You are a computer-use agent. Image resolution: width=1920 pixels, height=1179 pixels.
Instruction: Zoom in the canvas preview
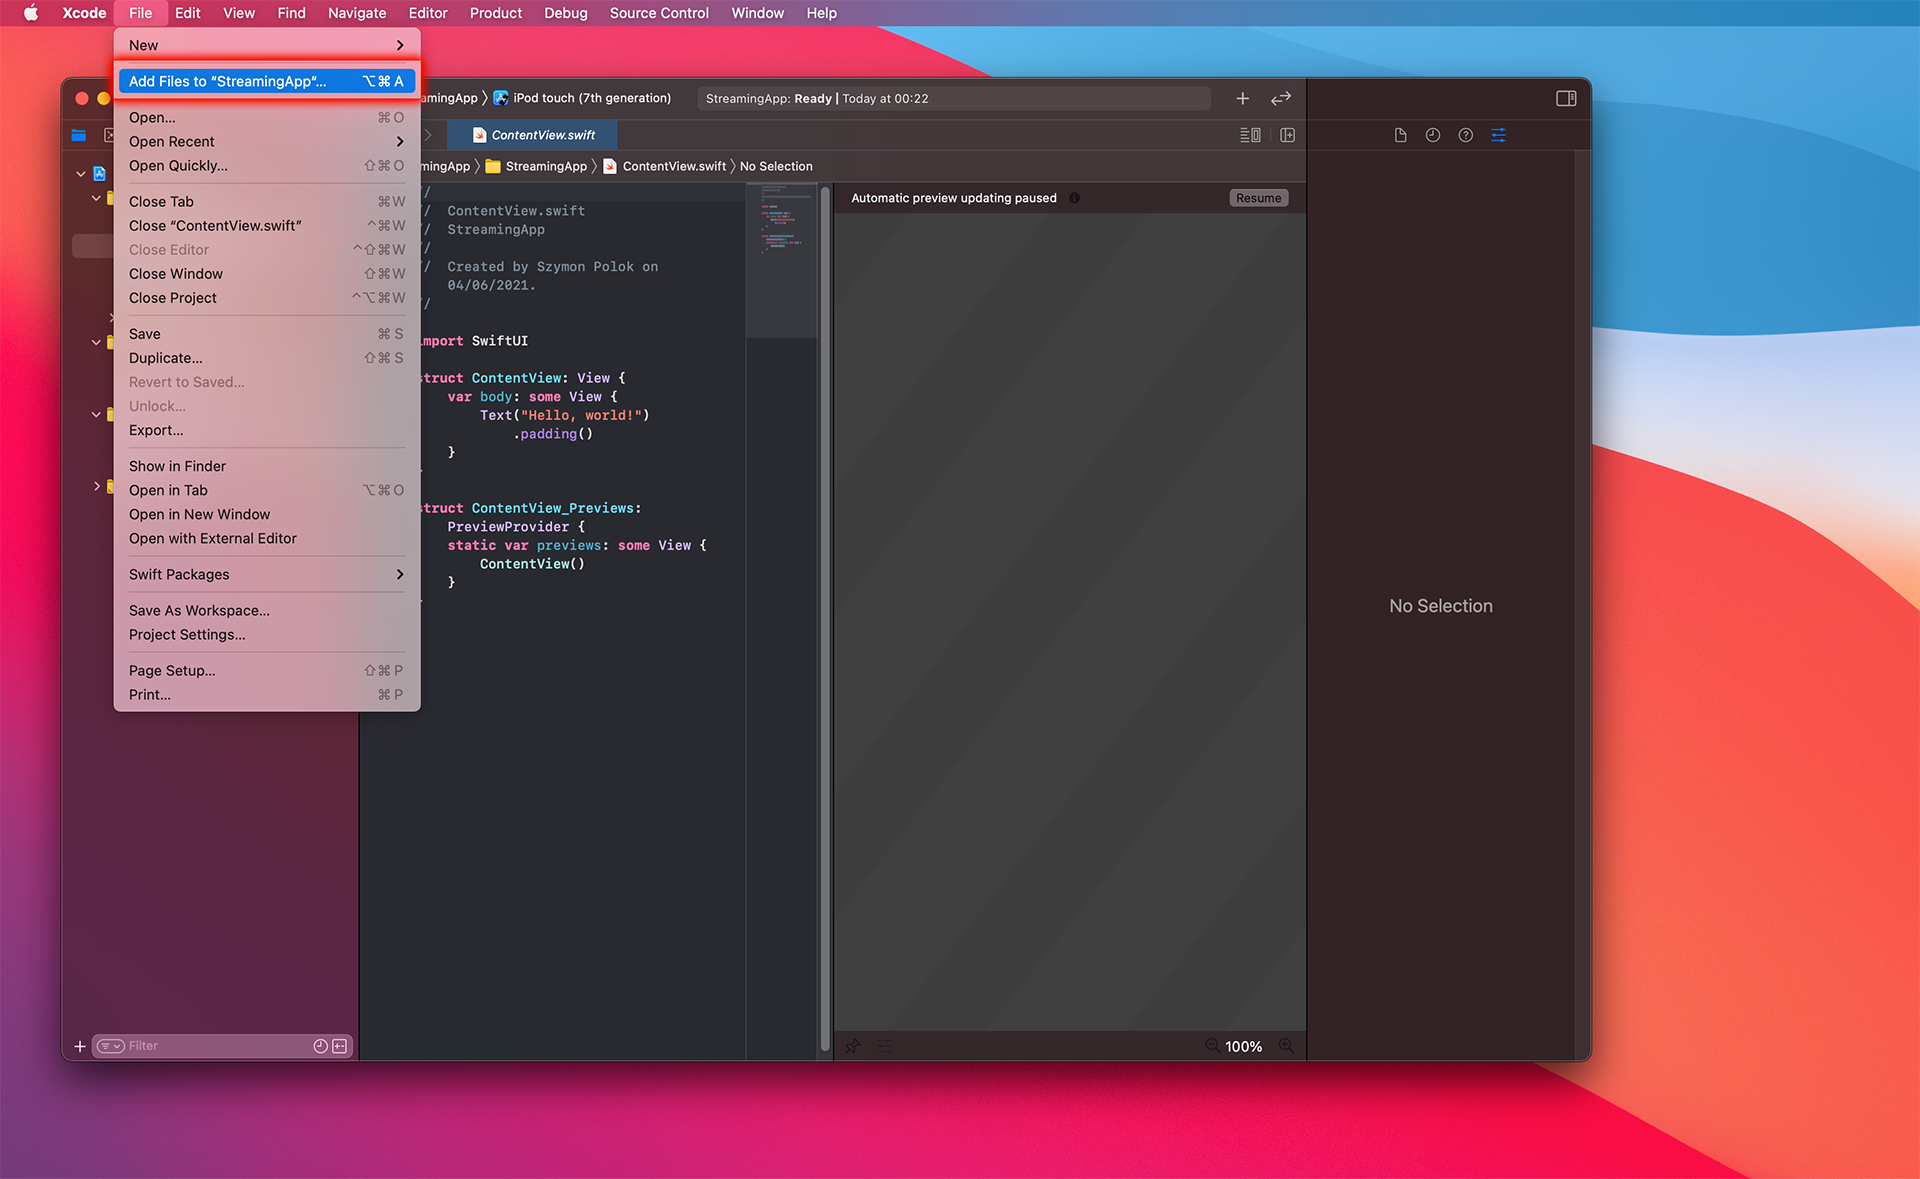coord(1286,1045)
